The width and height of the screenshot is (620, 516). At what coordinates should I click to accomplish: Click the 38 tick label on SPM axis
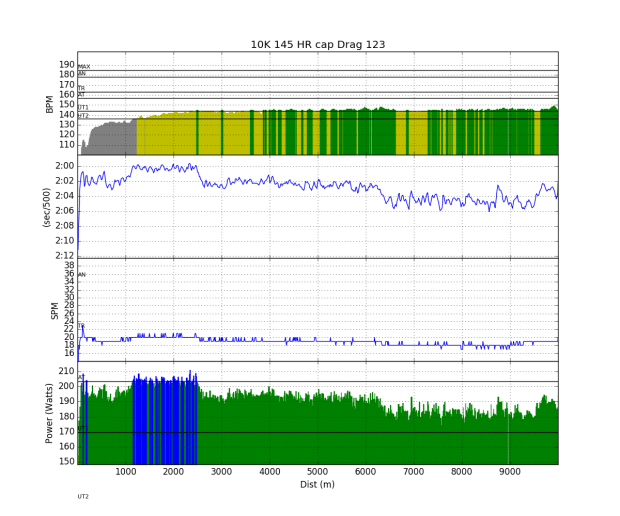point(69,266)
